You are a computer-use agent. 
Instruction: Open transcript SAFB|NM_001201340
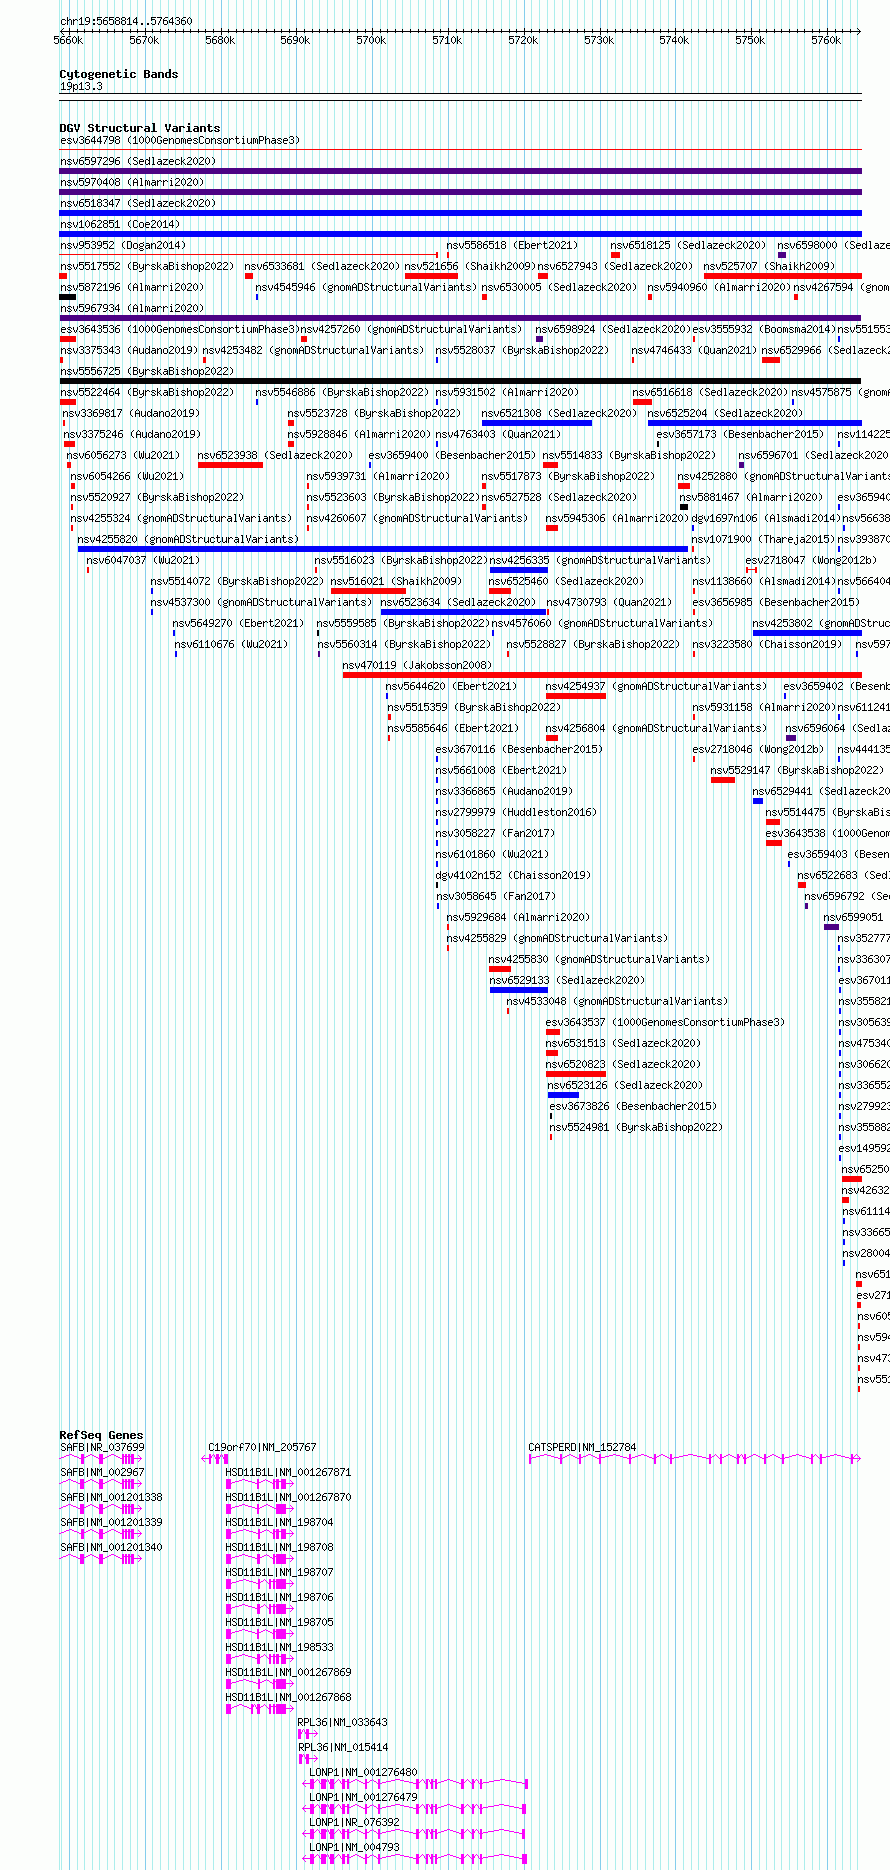click(111, 1547)
